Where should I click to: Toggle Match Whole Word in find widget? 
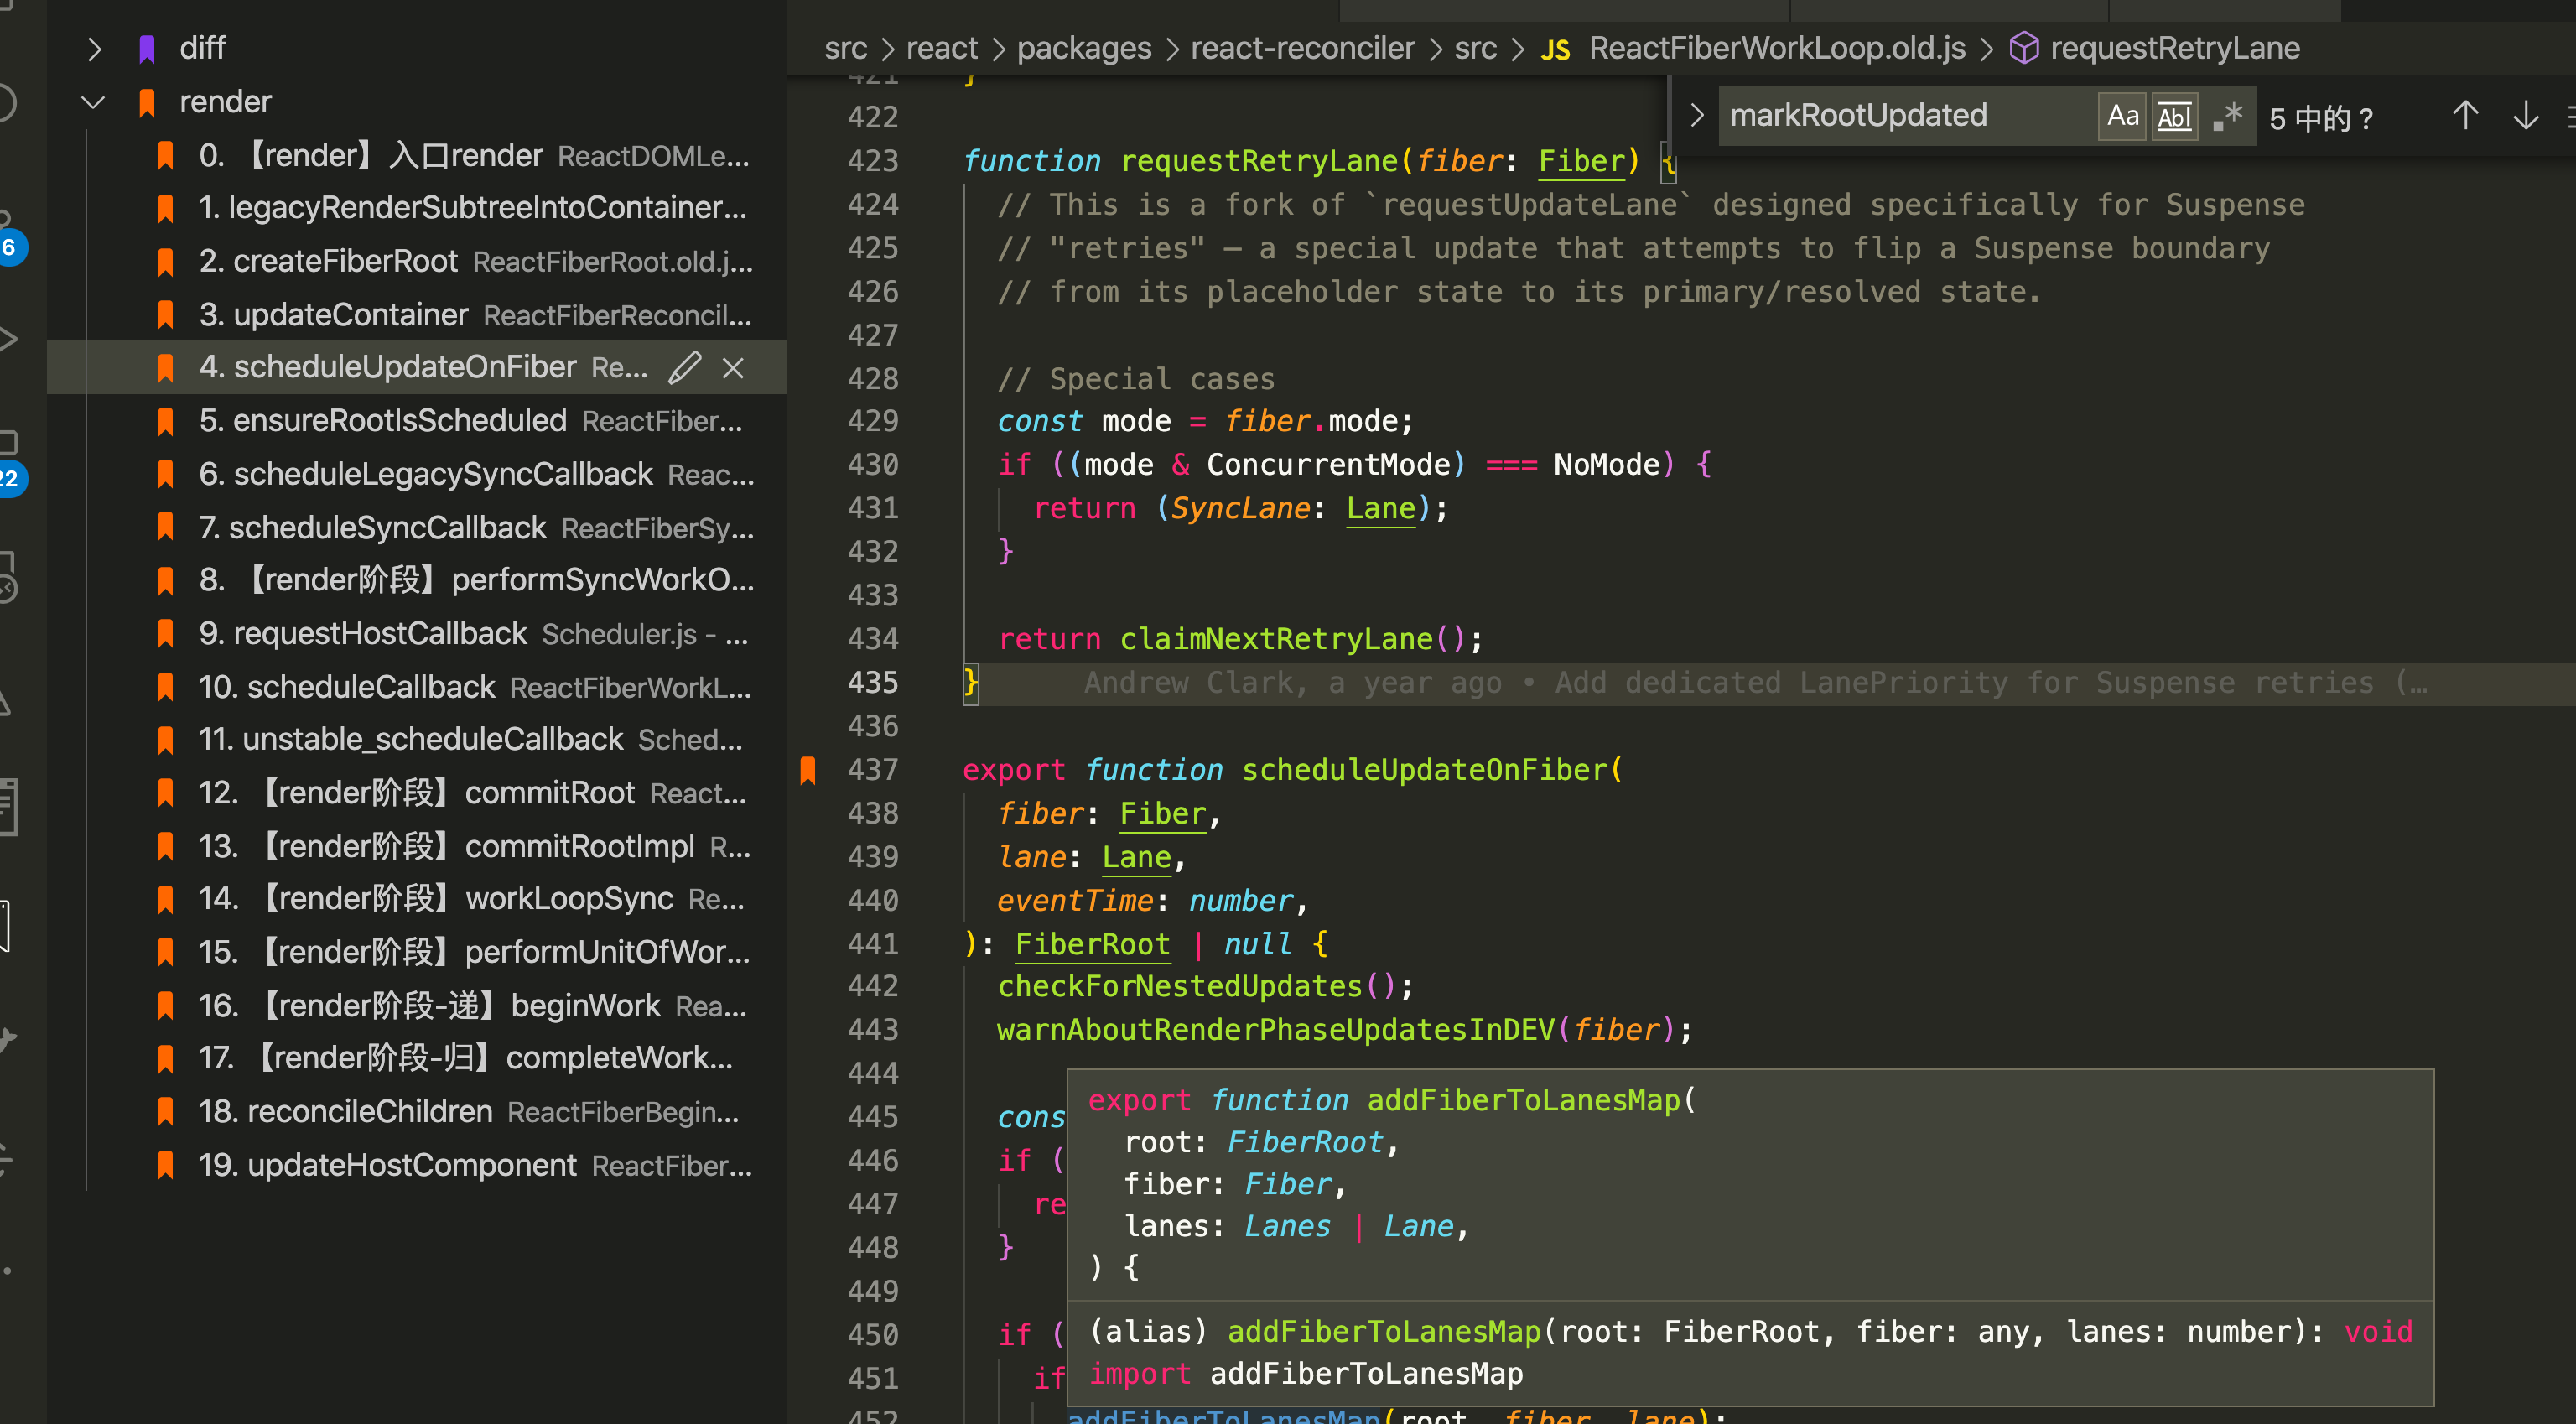point(2174,117)
